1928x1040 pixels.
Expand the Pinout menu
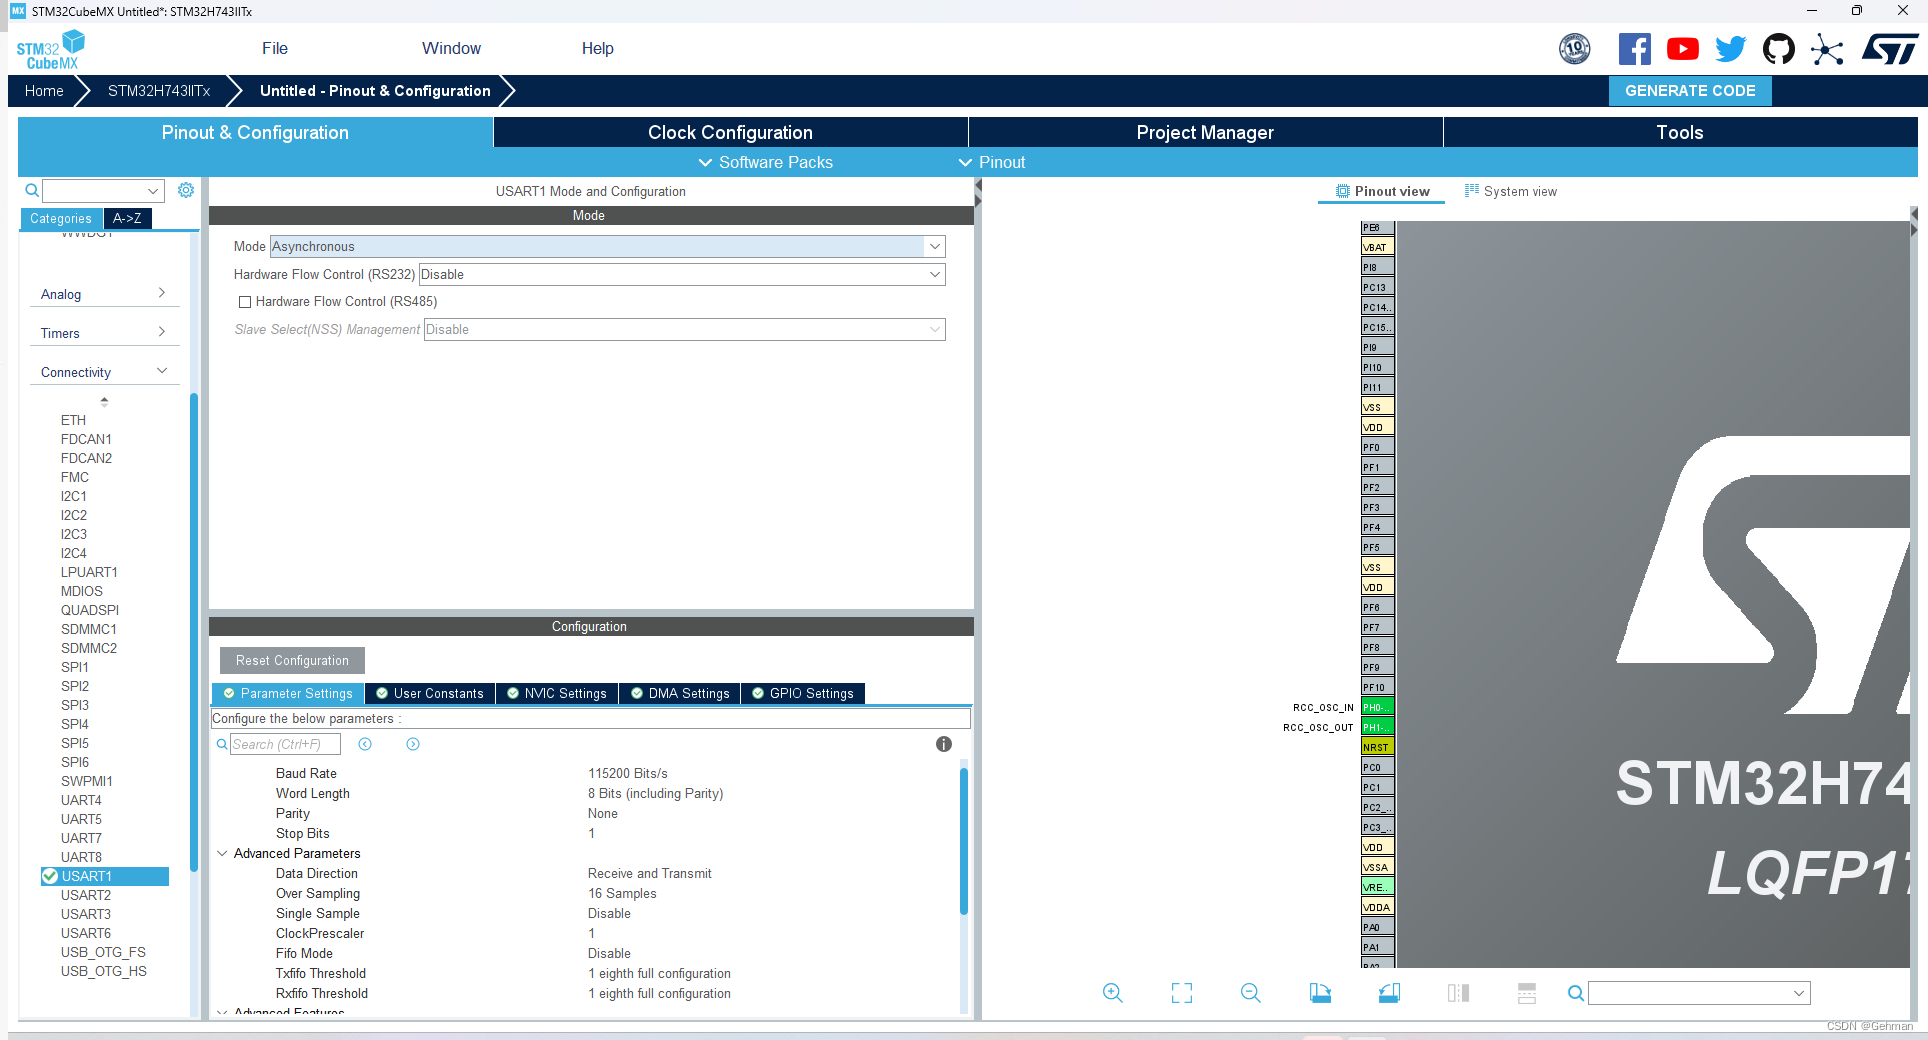[992, 162]
